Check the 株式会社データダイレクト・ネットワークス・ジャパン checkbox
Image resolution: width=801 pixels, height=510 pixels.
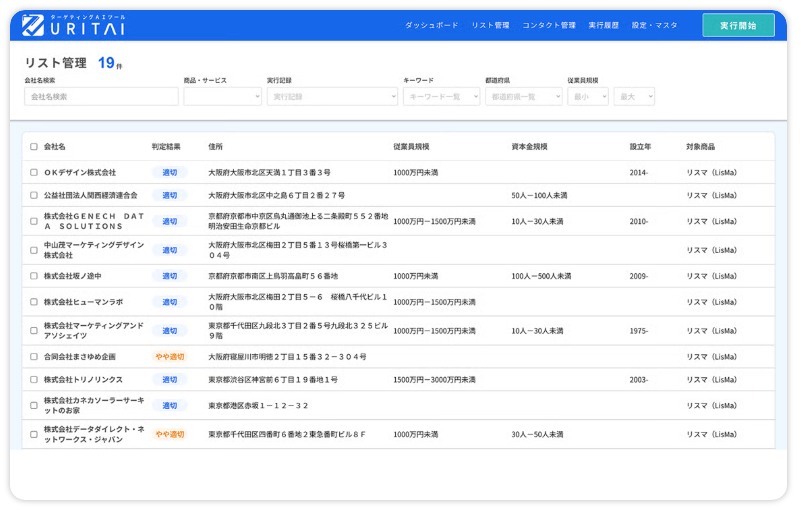[x=34, y=434]
